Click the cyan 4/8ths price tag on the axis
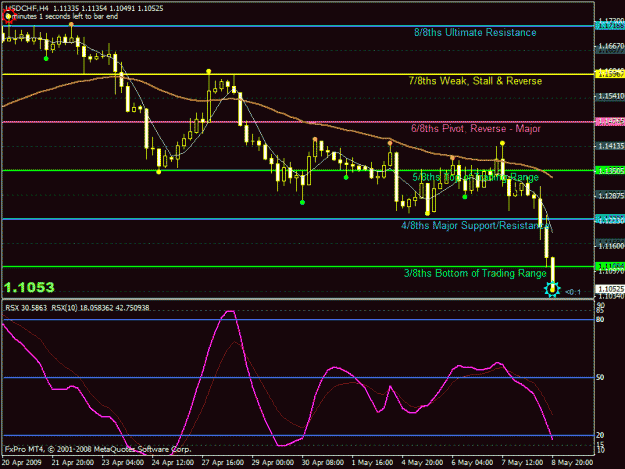Screen dimensions: 625x469 [x=609, y=219]
